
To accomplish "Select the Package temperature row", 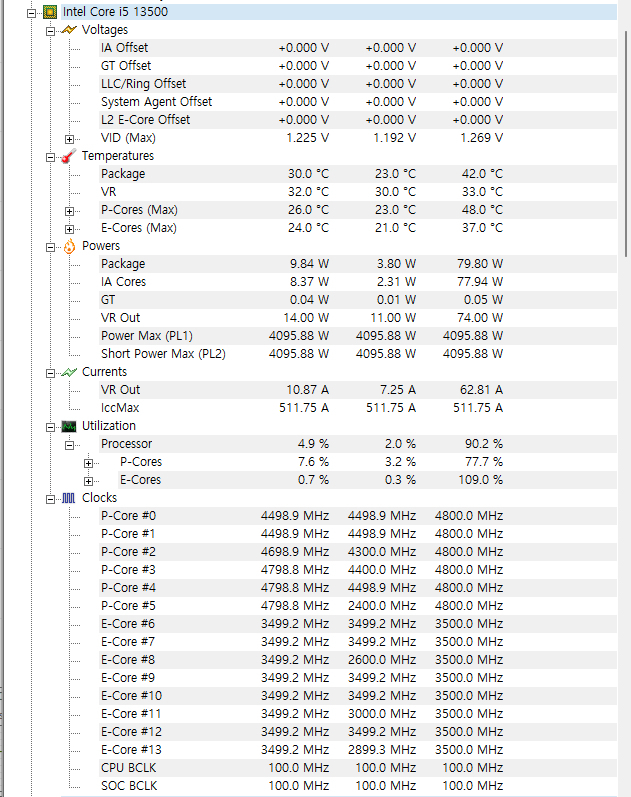I will tap(358, 174).
